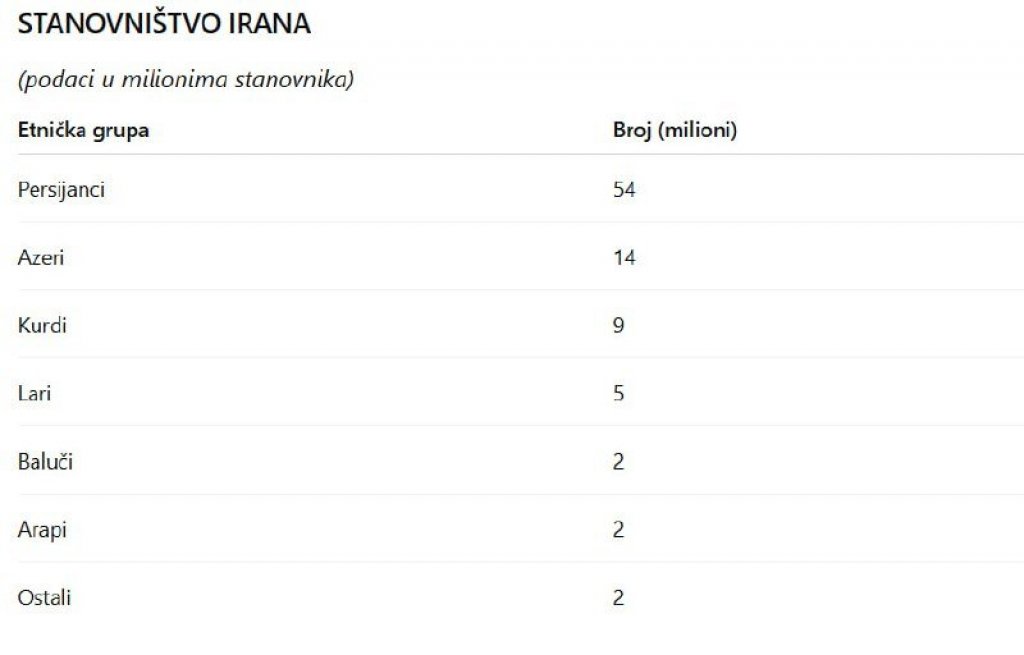Select the 'Broj (milioni)' column header
The width and height of the screenshot is (1024, 655).
(x=675, y=130)
